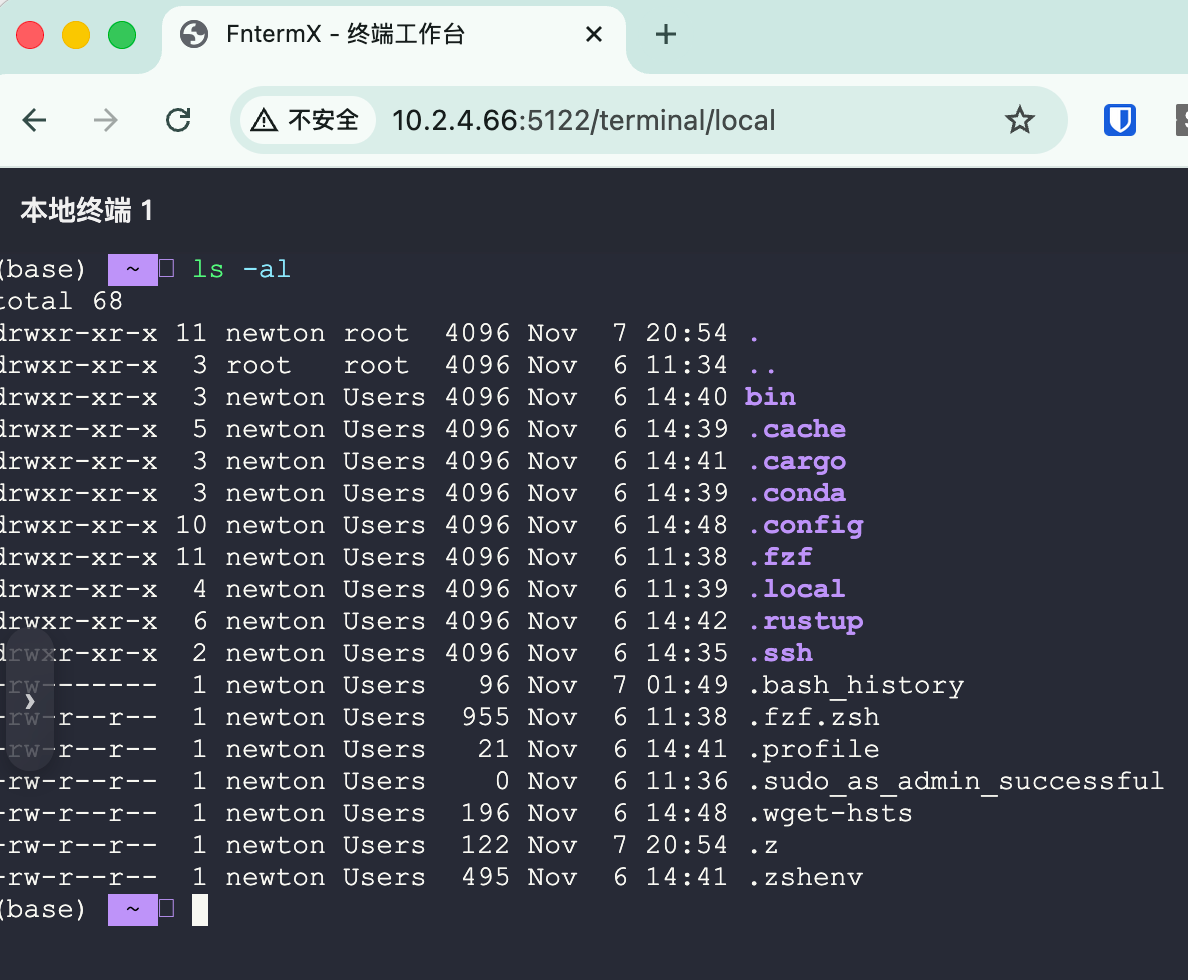Click the 本地终端 1 title

tap(86, 211)
